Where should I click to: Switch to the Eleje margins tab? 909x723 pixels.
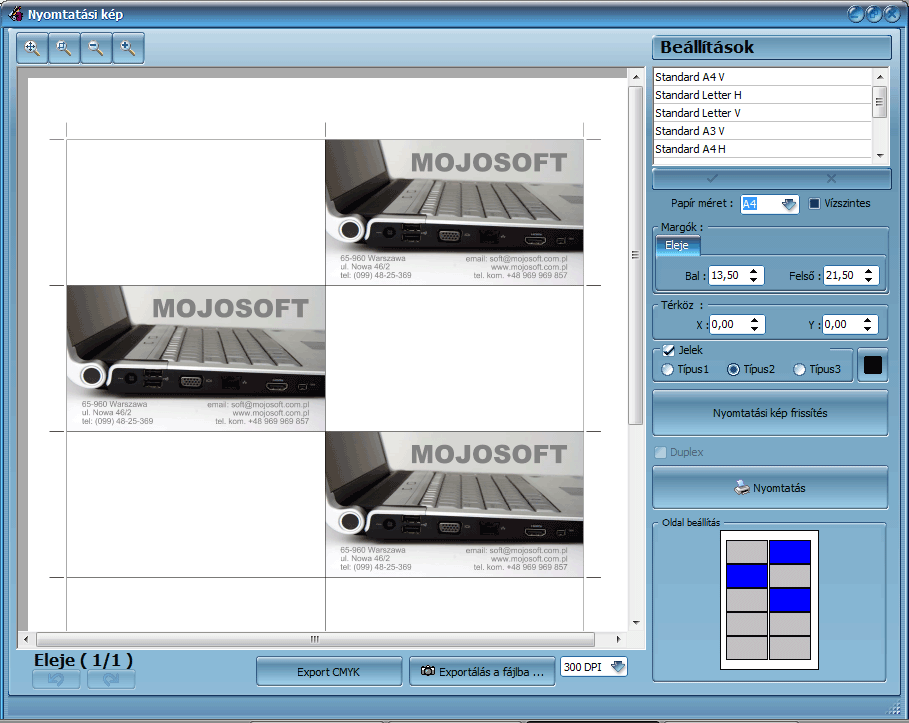[677, 245]
